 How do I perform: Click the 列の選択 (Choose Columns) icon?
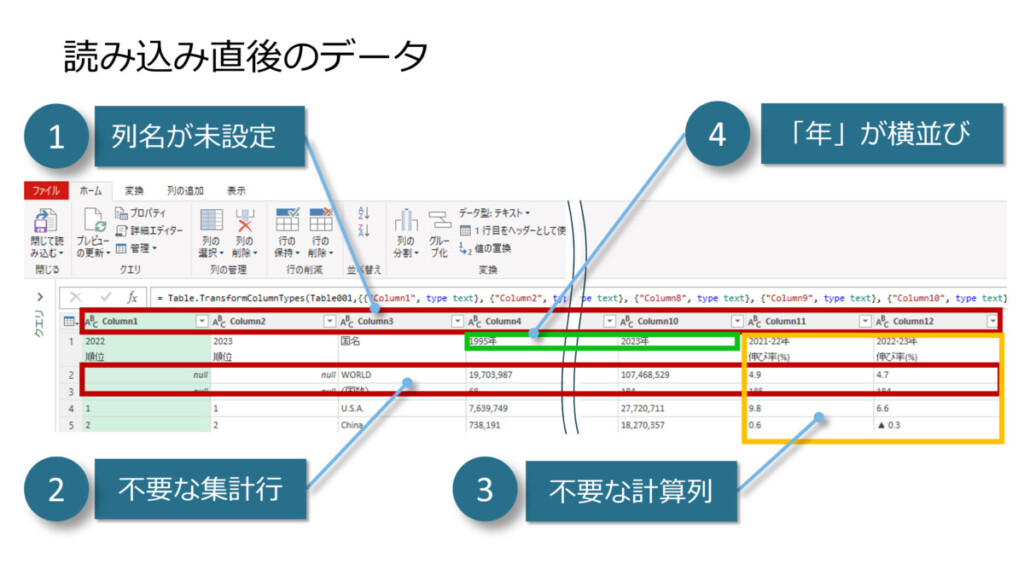tap(211, 224)
